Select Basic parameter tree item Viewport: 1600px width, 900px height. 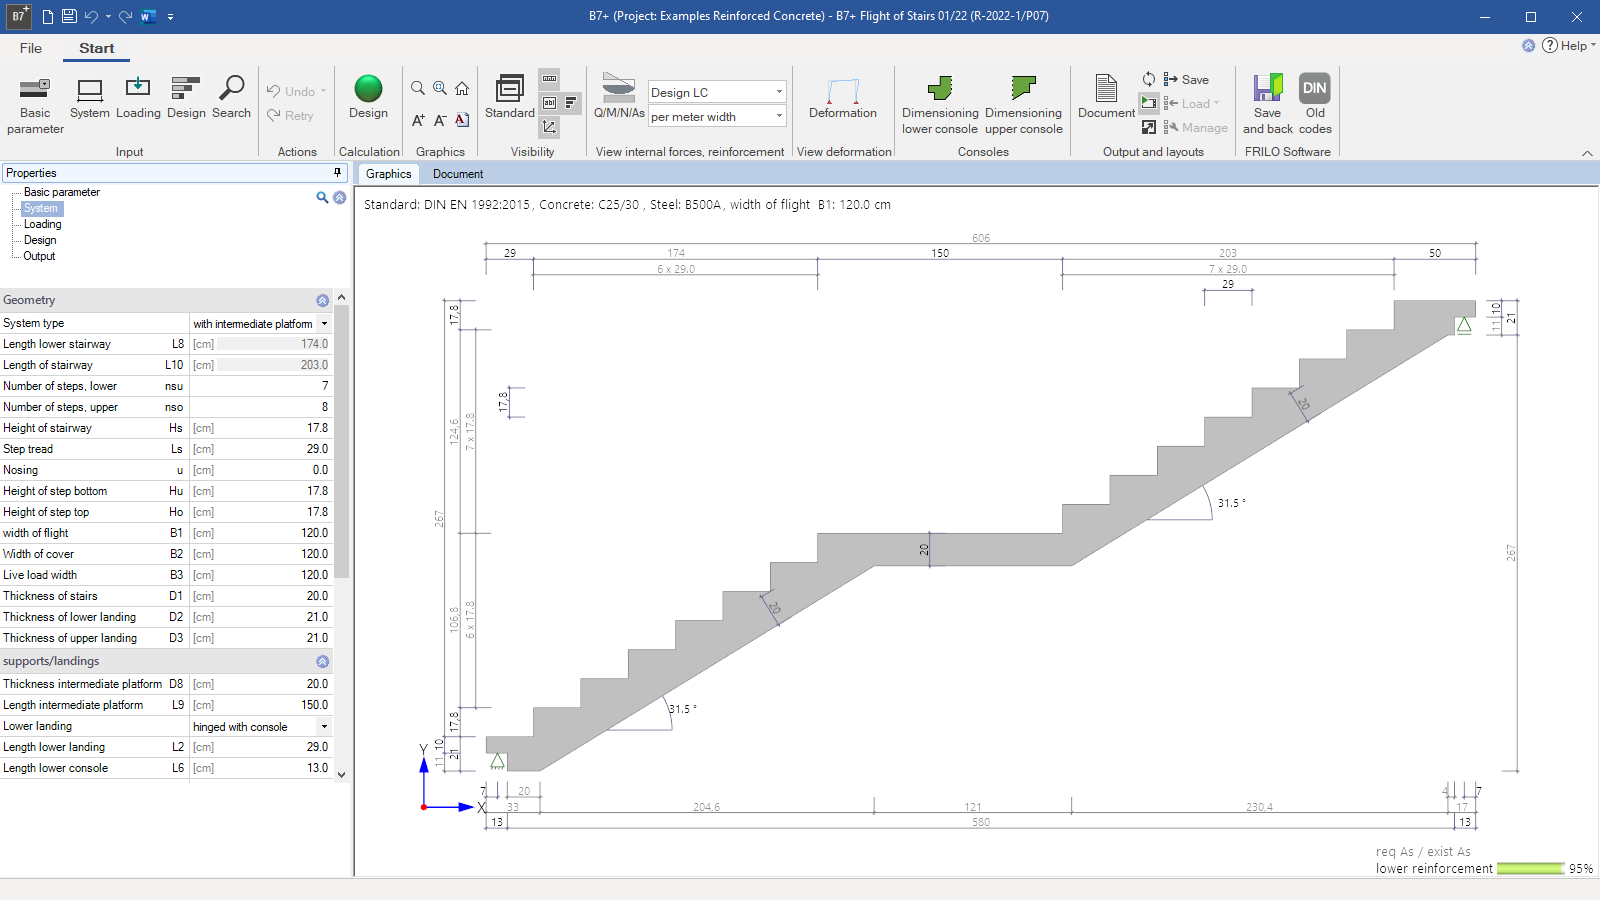click(62, 192)
